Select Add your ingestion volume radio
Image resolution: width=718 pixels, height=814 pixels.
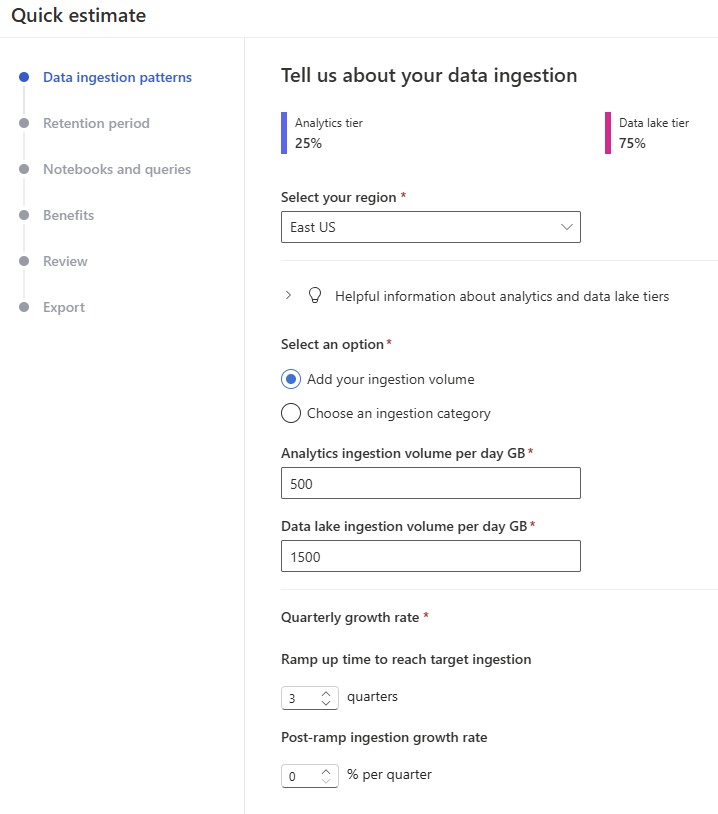click(x=291, y=379)
